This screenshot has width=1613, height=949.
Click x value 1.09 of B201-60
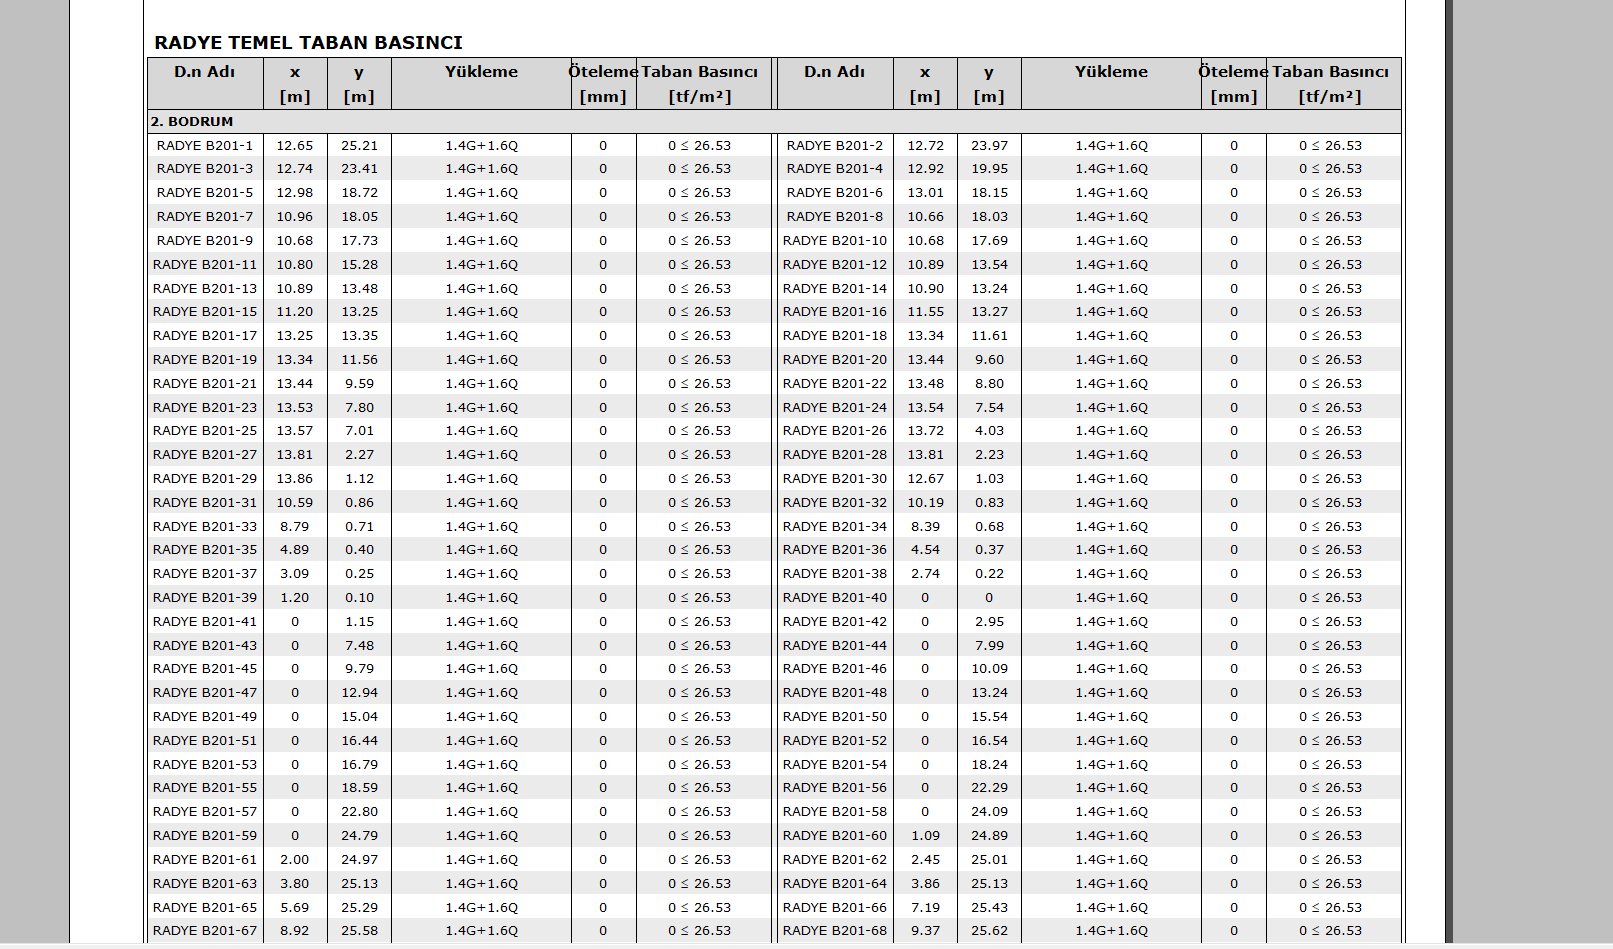point(926,836)
